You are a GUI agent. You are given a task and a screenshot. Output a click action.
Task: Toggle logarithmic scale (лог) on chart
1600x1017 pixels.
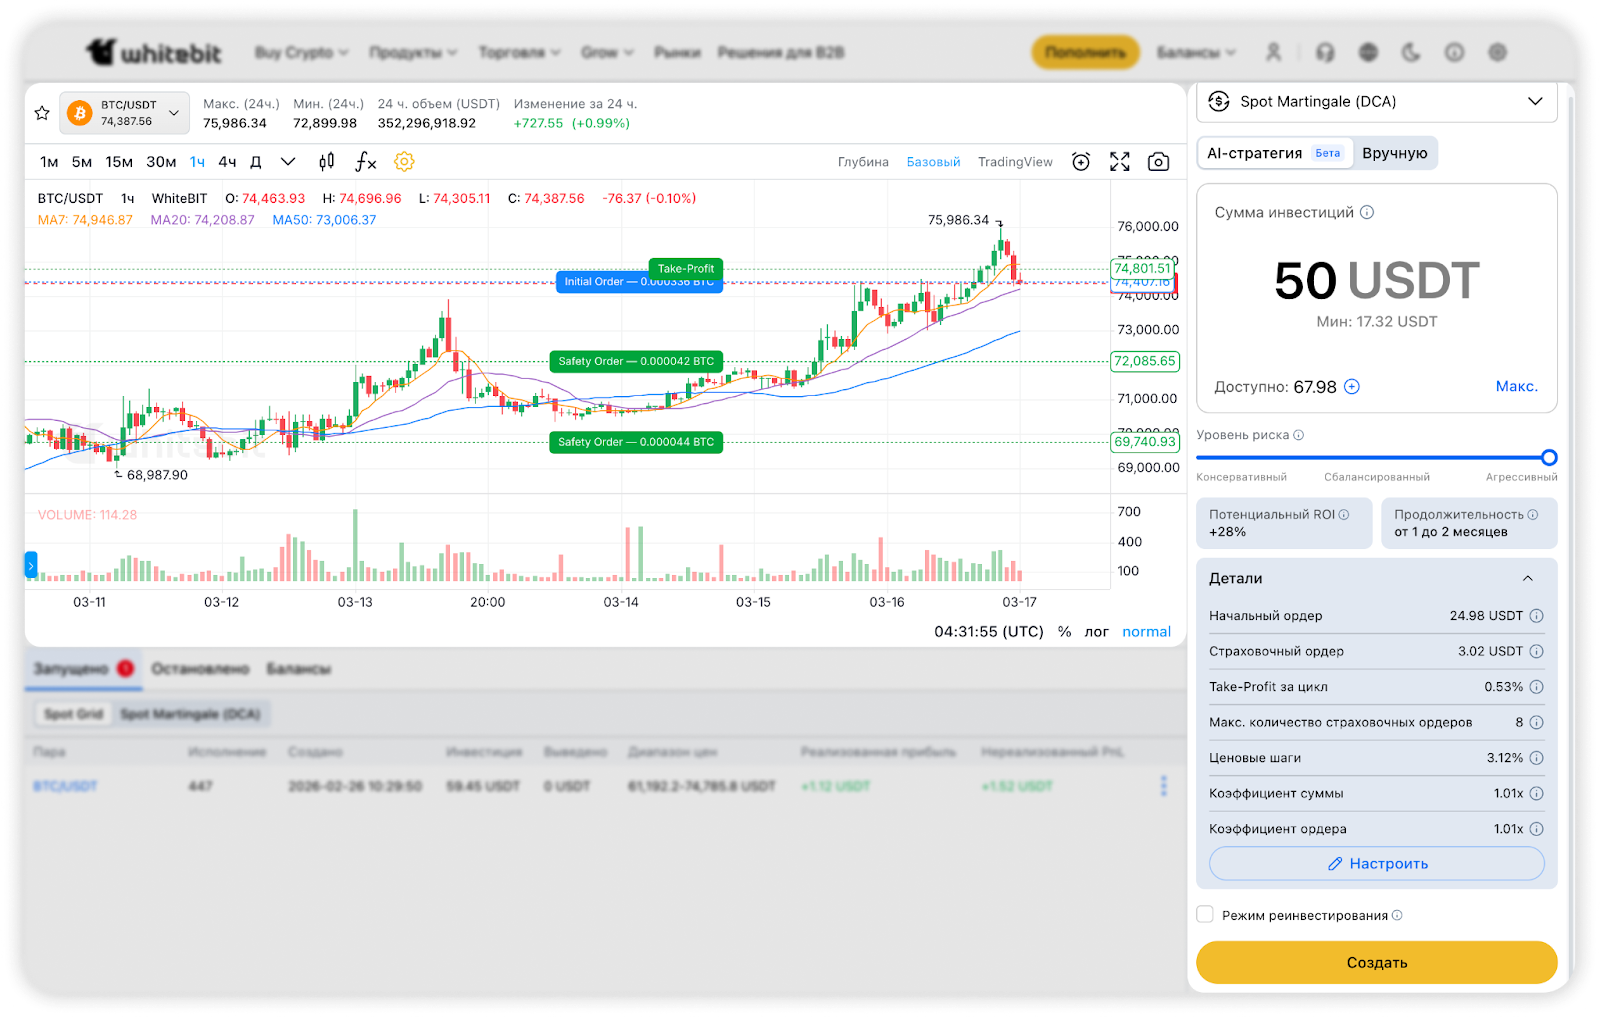coord(1096,632)
